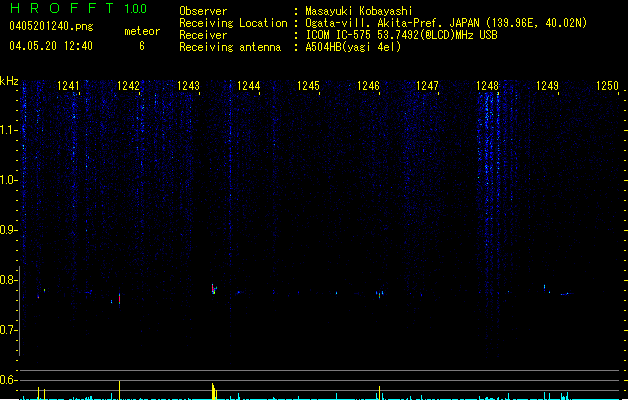Viewport: 629px width, 400px height.
Task: Click the 1245 time marker
Action: (x=308, y=85)
